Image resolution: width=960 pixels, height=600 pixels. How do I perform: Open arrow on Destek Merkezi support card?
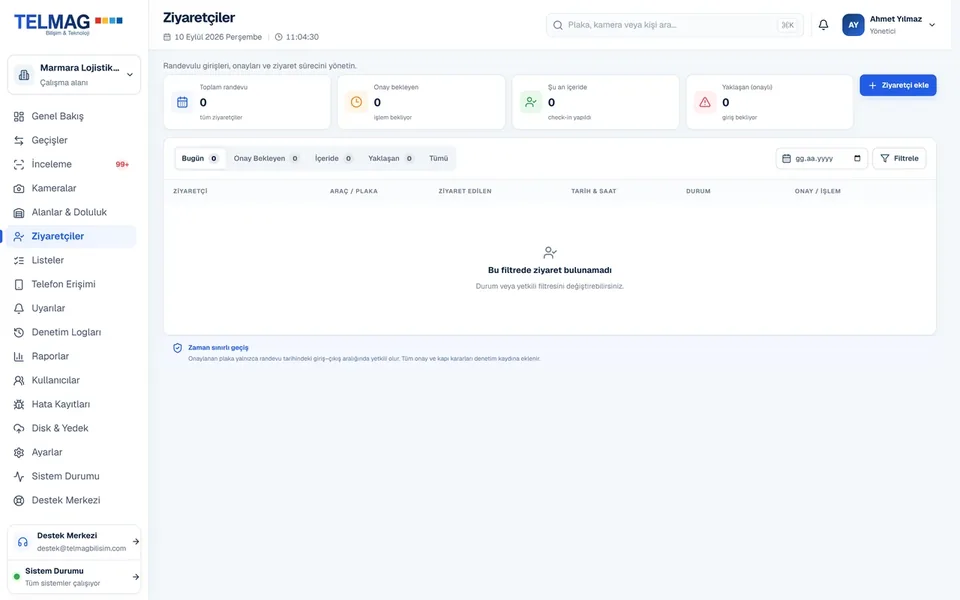click(x=136, y=542)
